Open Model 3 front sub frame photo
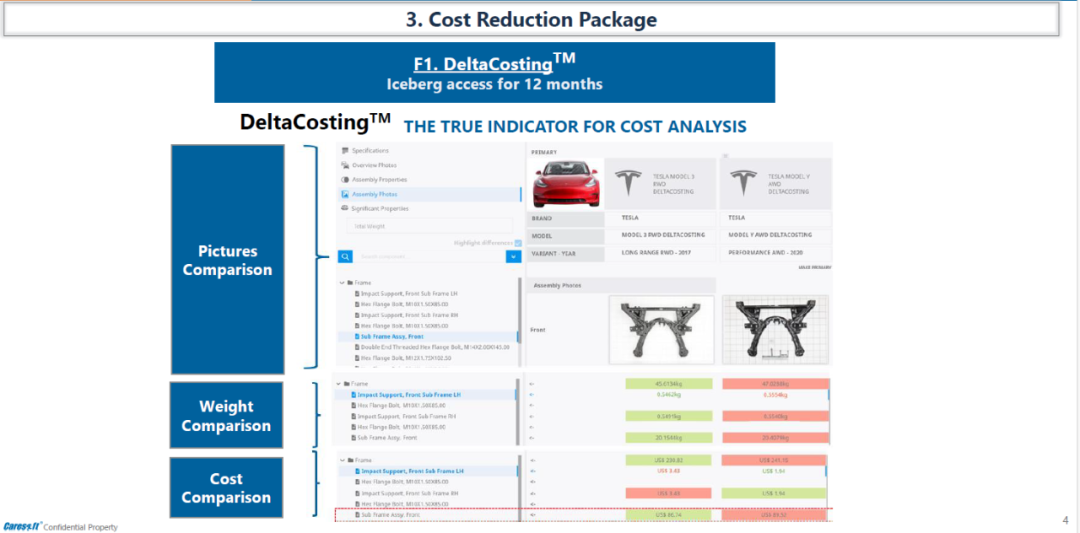Screen dimensions: 1080x533 tap(662, 330)
